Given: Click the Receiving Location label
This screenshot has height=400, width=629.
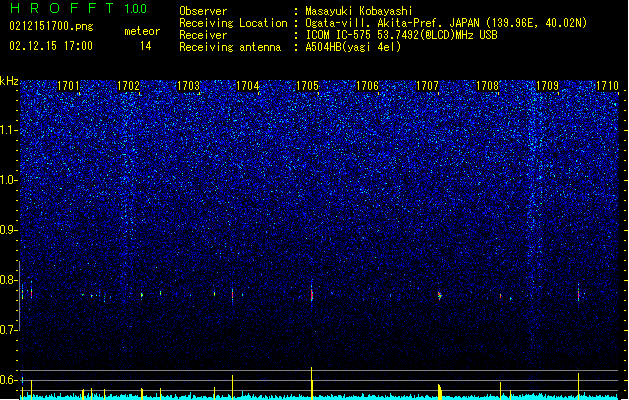Looking at the screenshot, I should tap(233, 23).
